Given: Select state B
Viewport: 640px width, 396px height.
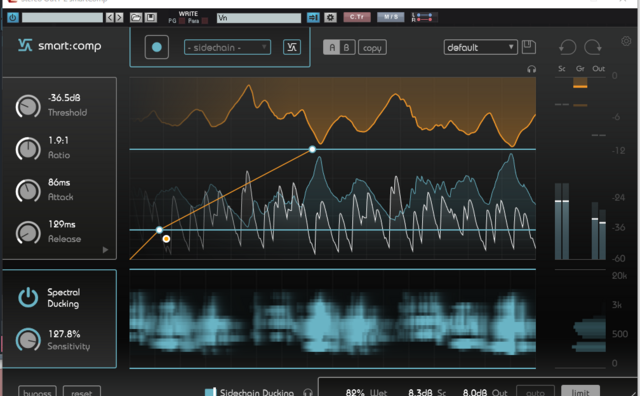Looking at the screenshot, I should tap(347, 47).
